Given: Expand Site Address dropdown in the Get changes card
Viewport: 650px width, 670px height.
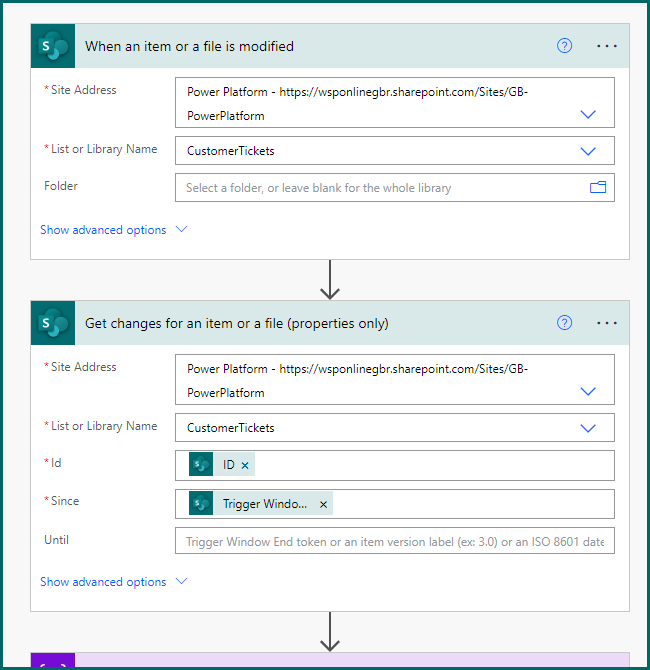Looking at the screenshot, I should pyautogui.click(x=588, y=391).
